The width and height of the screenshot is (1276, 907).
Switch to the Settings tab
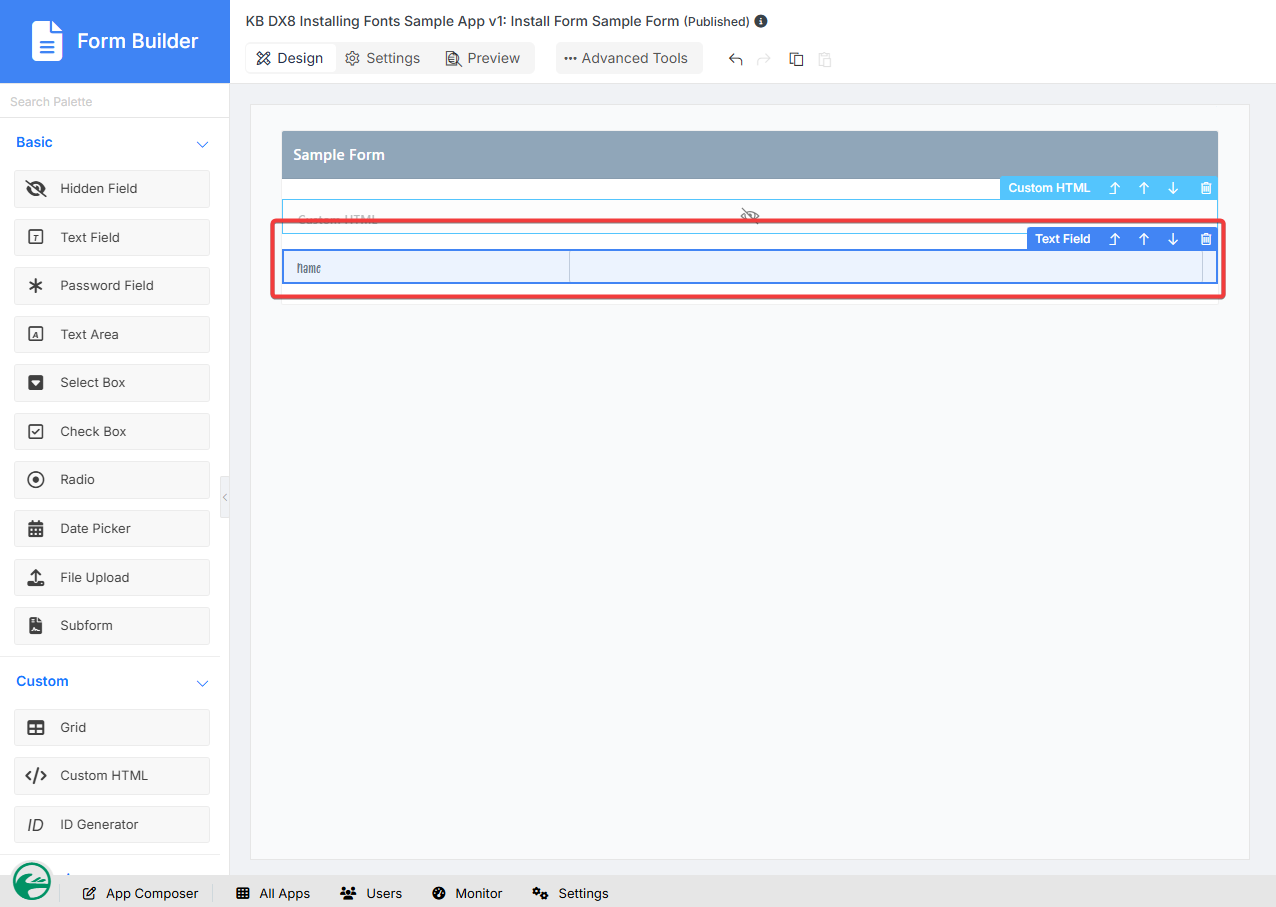(383, 58)
